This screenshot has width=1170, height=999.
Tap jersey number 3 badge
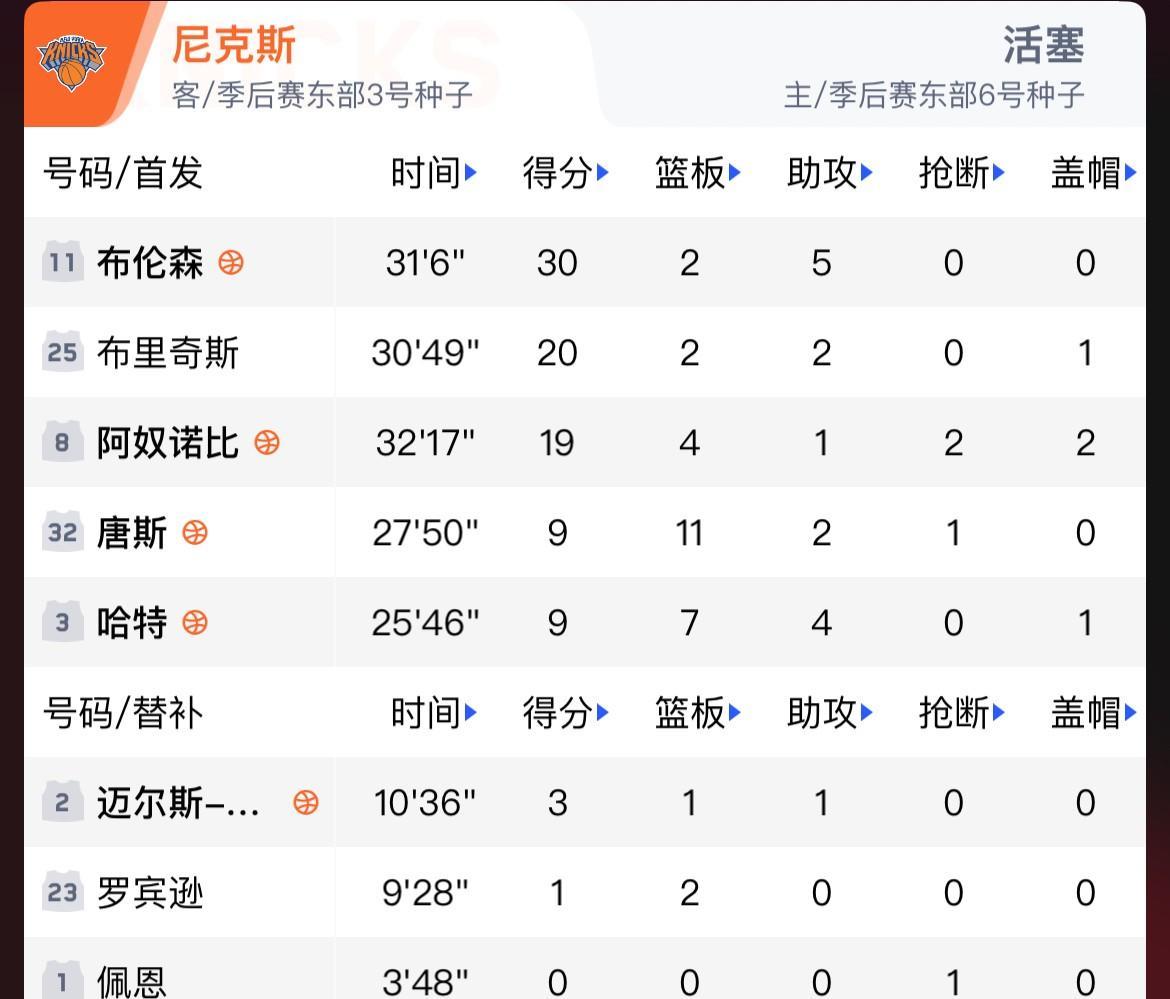click(x=63, y=621)
